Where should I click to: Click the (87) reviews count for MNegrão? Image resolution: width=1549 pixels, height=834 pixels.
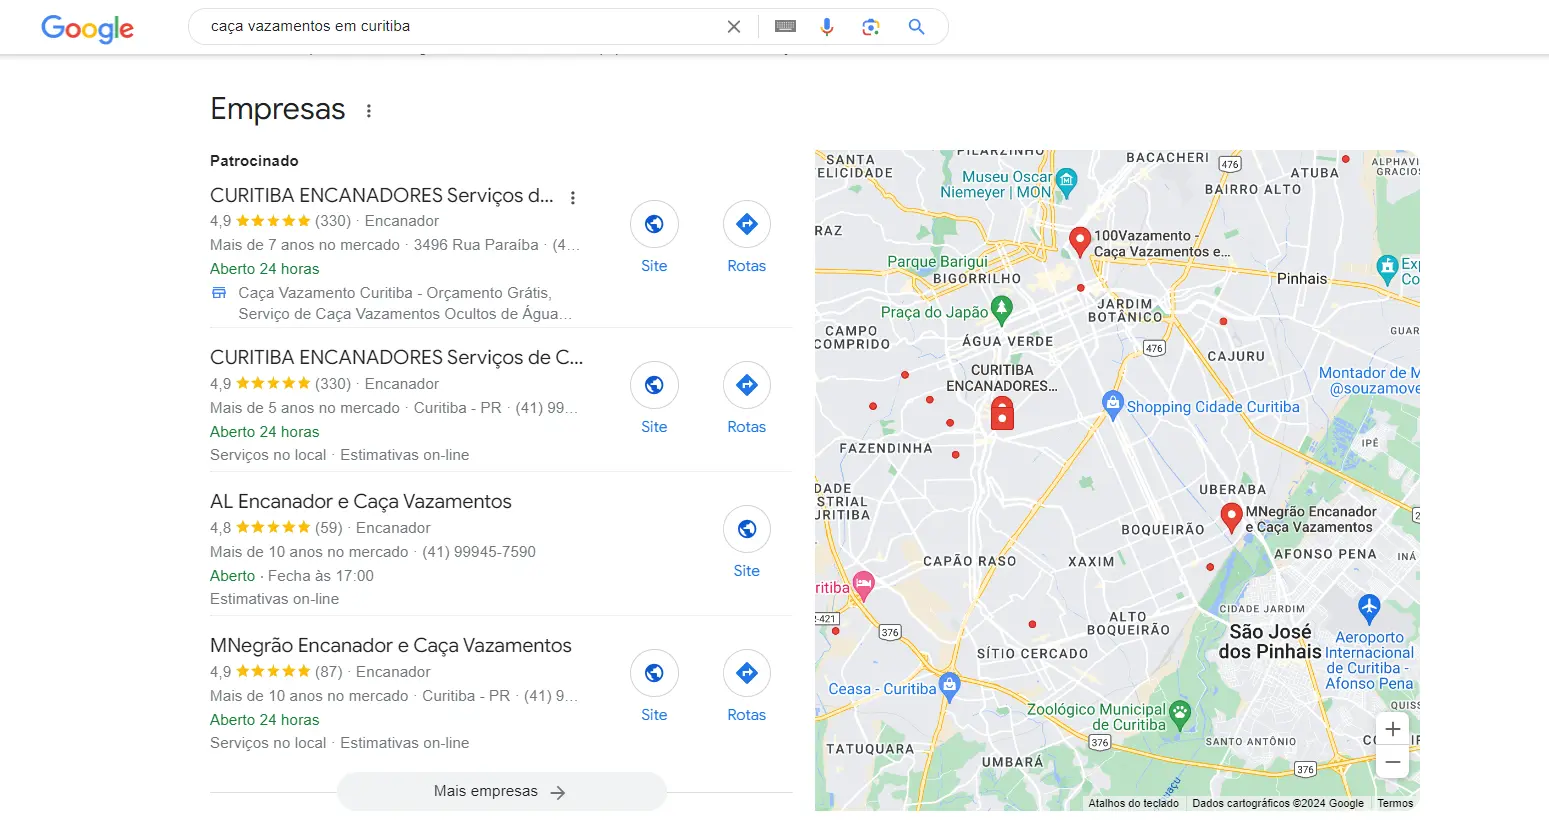tap(329, 672)
